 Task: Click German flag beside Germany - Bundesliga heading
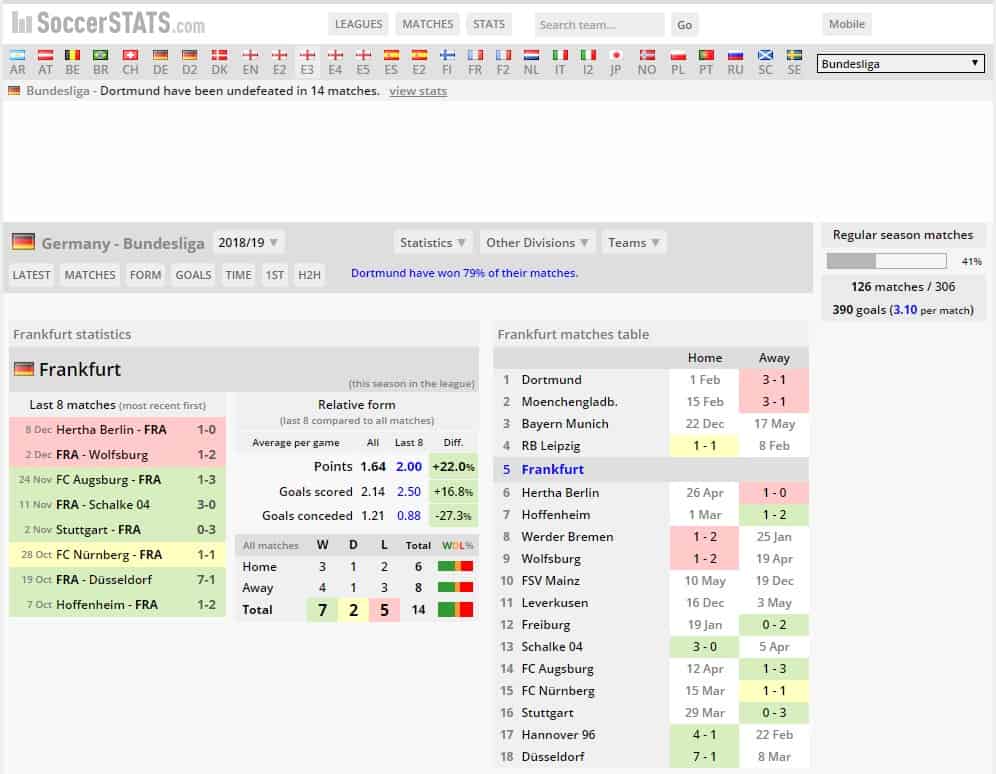point(24,242)
